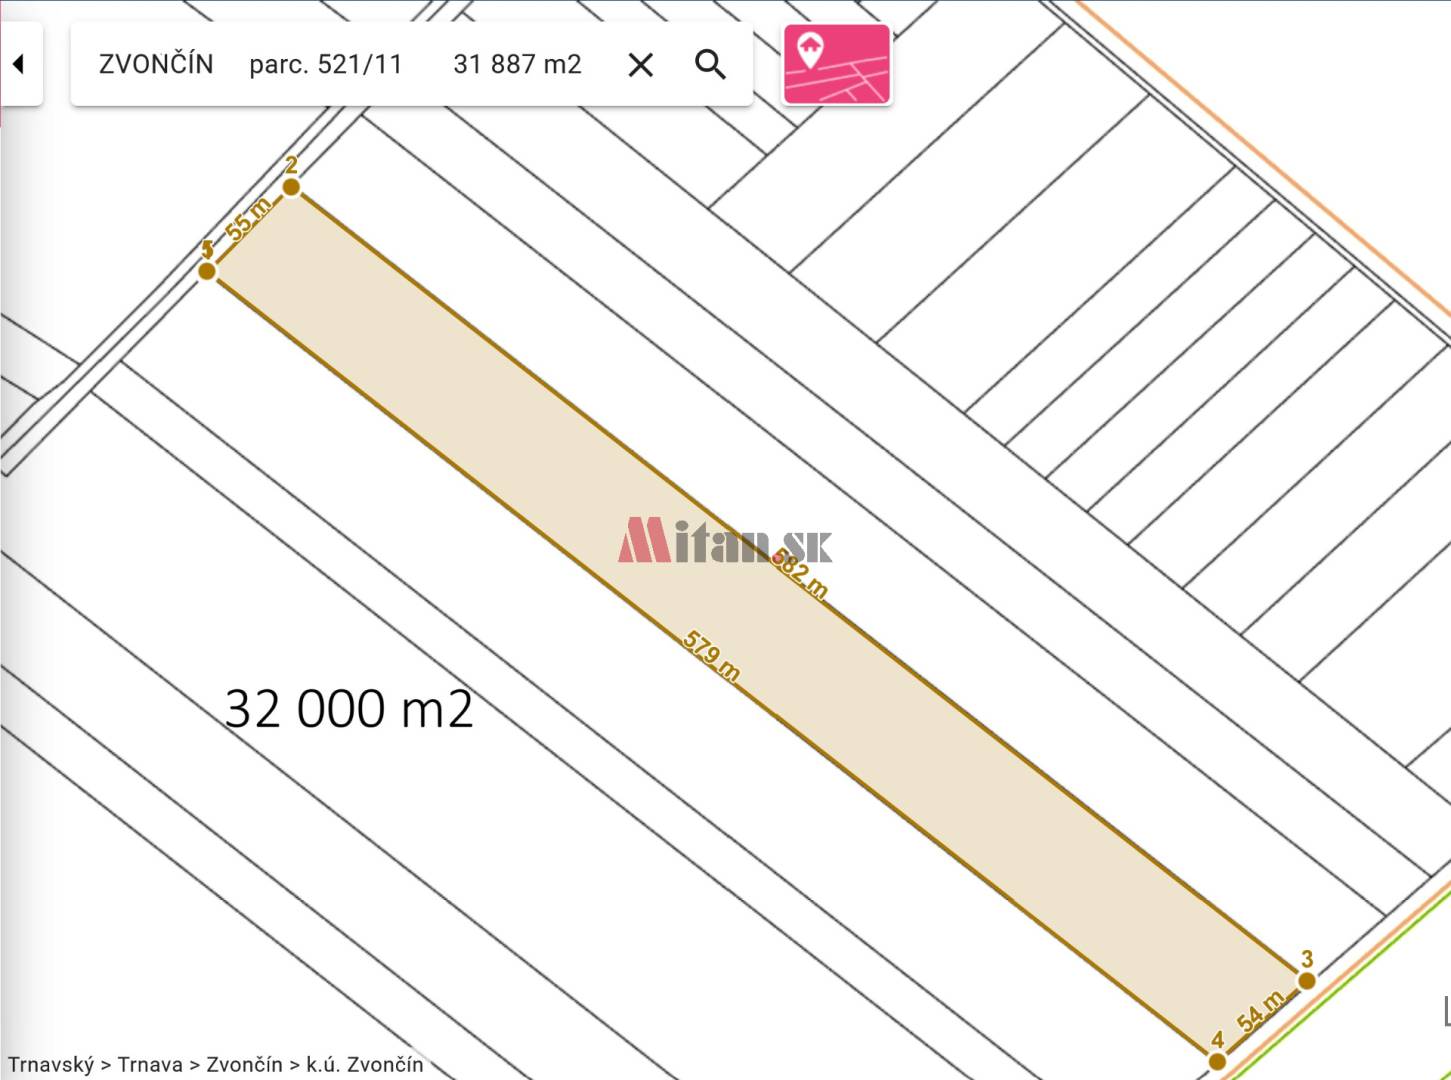1451x1080 pixels.
Task: Clear the parcel search with the X icon
Action: pos(640,65)
